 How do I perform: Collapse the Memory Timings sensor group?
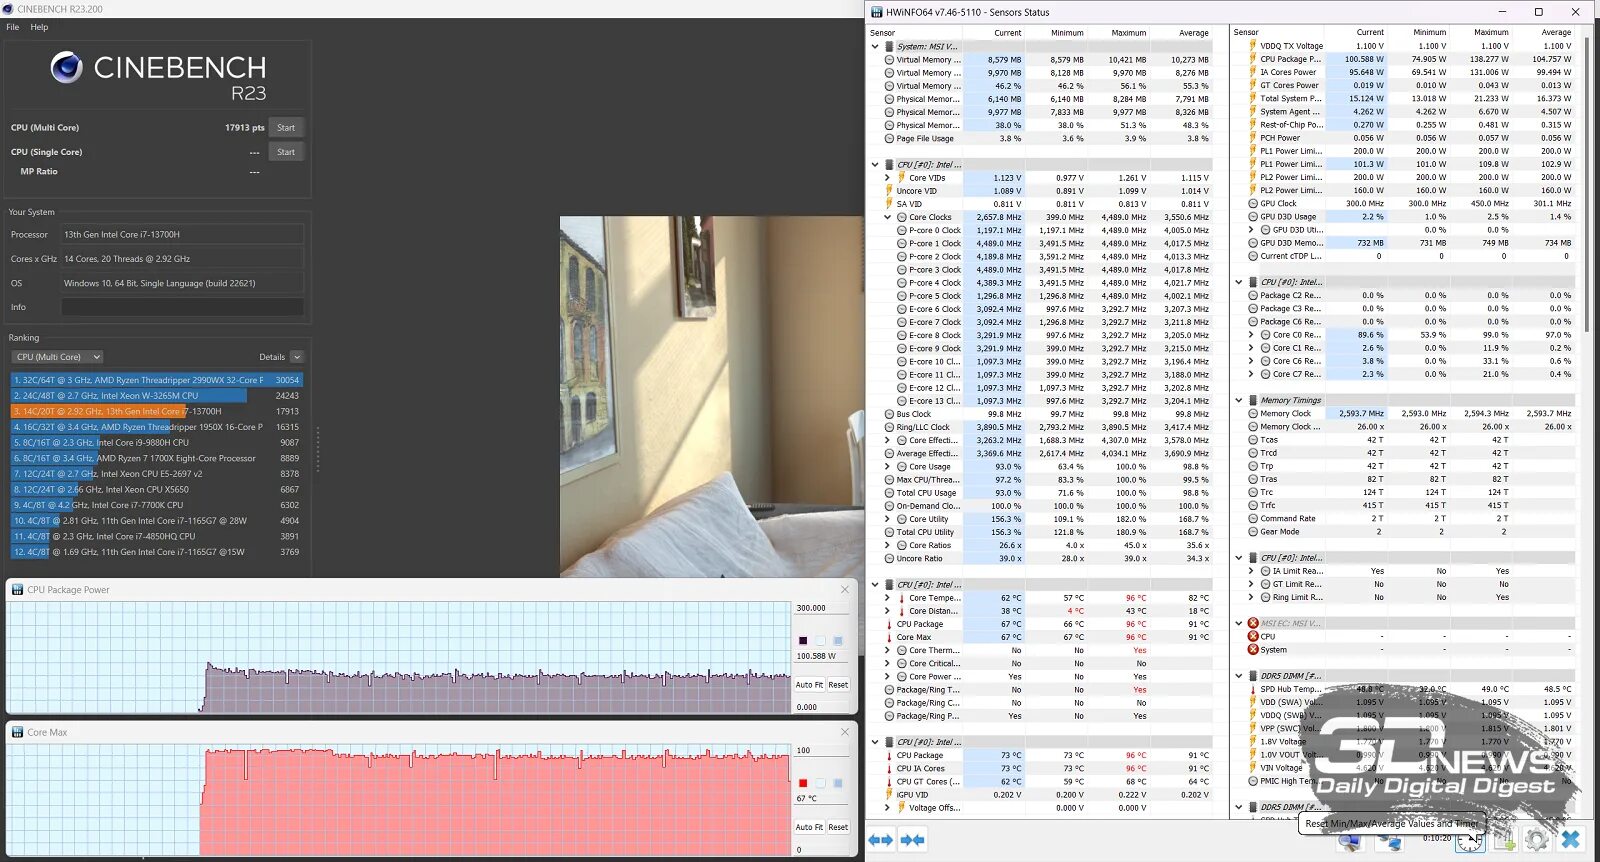tap(1239, 400)
